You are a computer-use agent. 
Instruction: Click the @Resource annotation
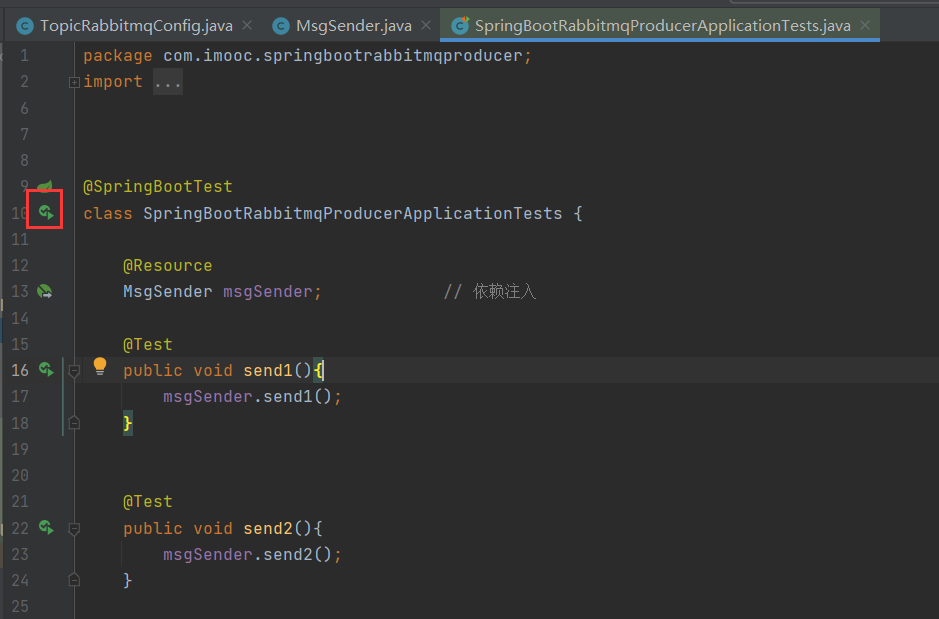(x=168, y=266)
